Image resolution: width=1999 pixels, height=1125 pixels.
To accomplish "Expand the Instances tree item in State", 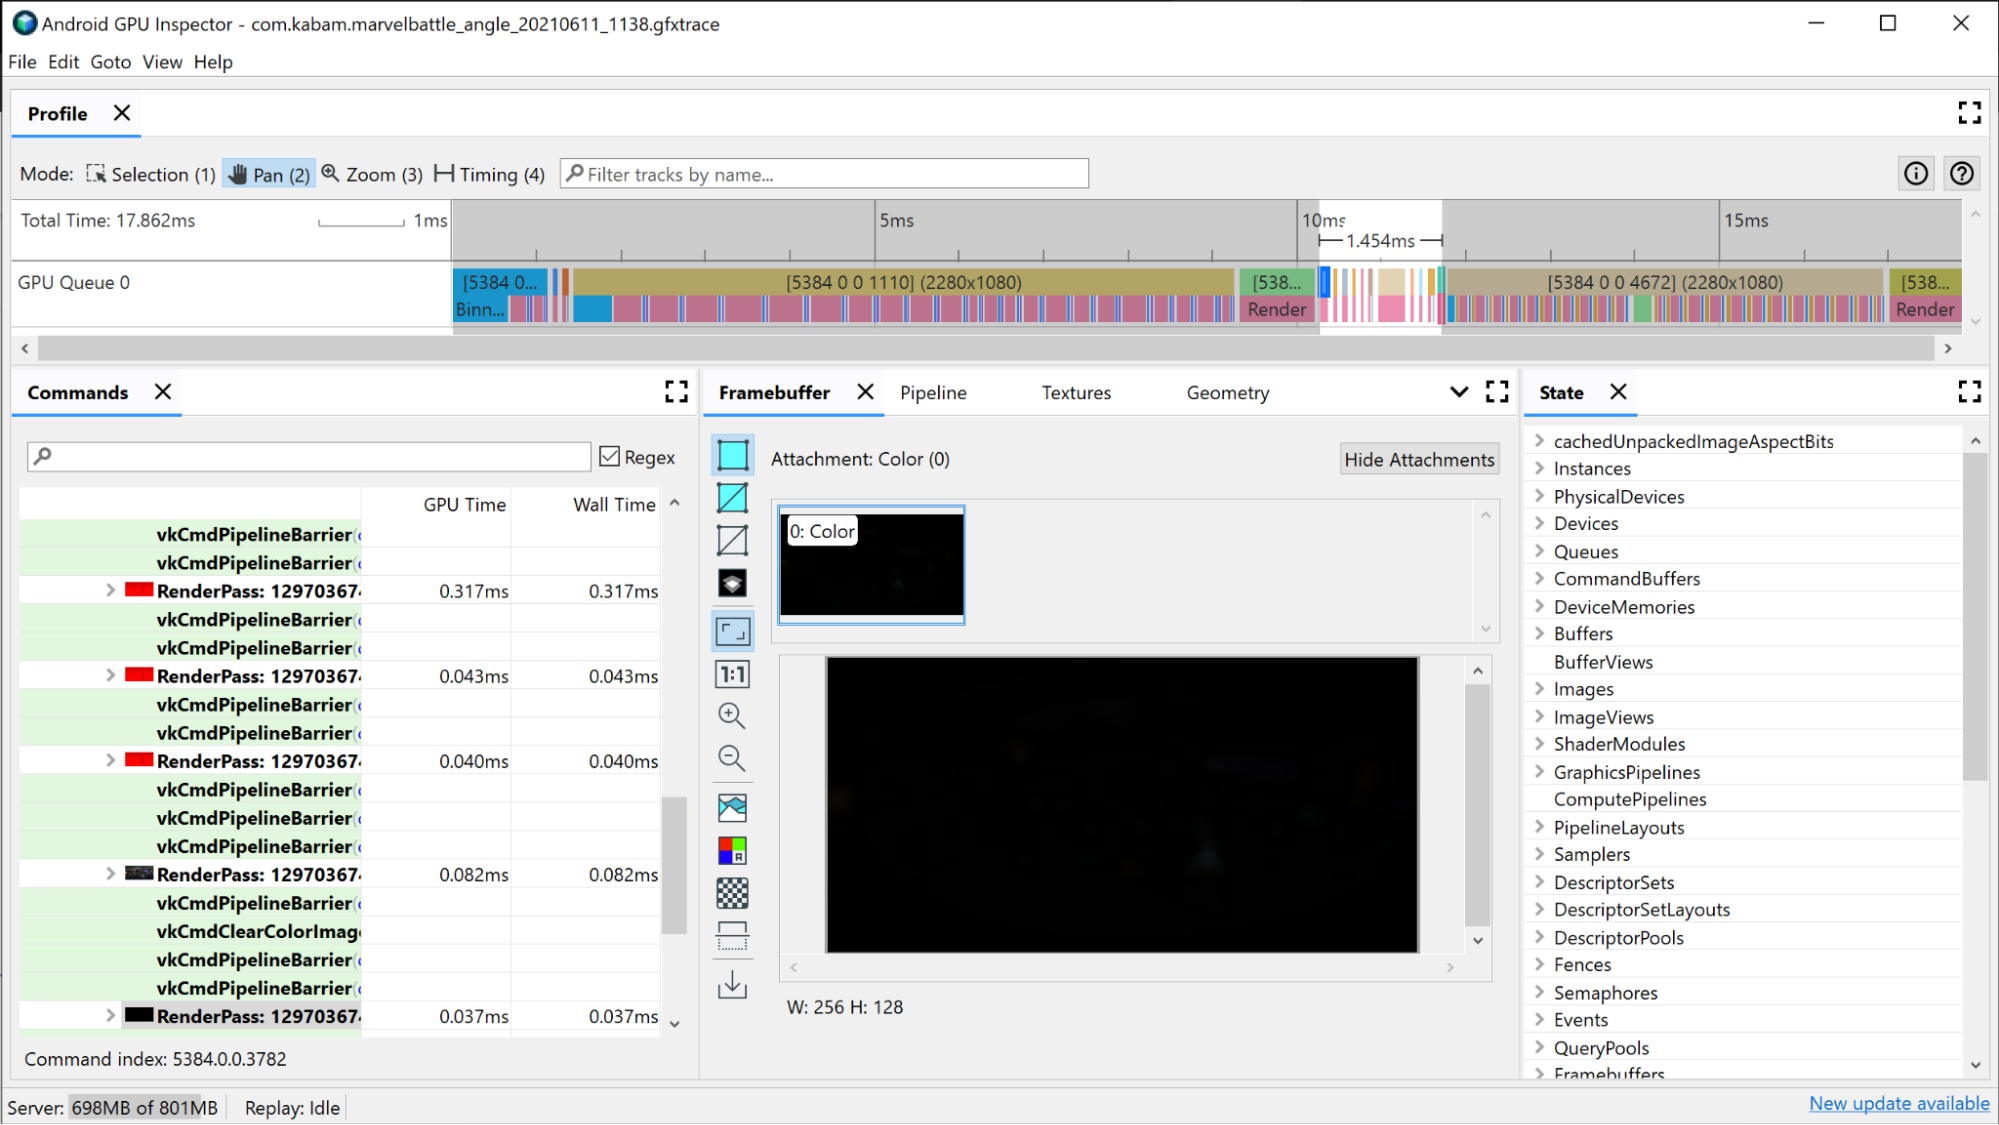I will coord(1540,468).
